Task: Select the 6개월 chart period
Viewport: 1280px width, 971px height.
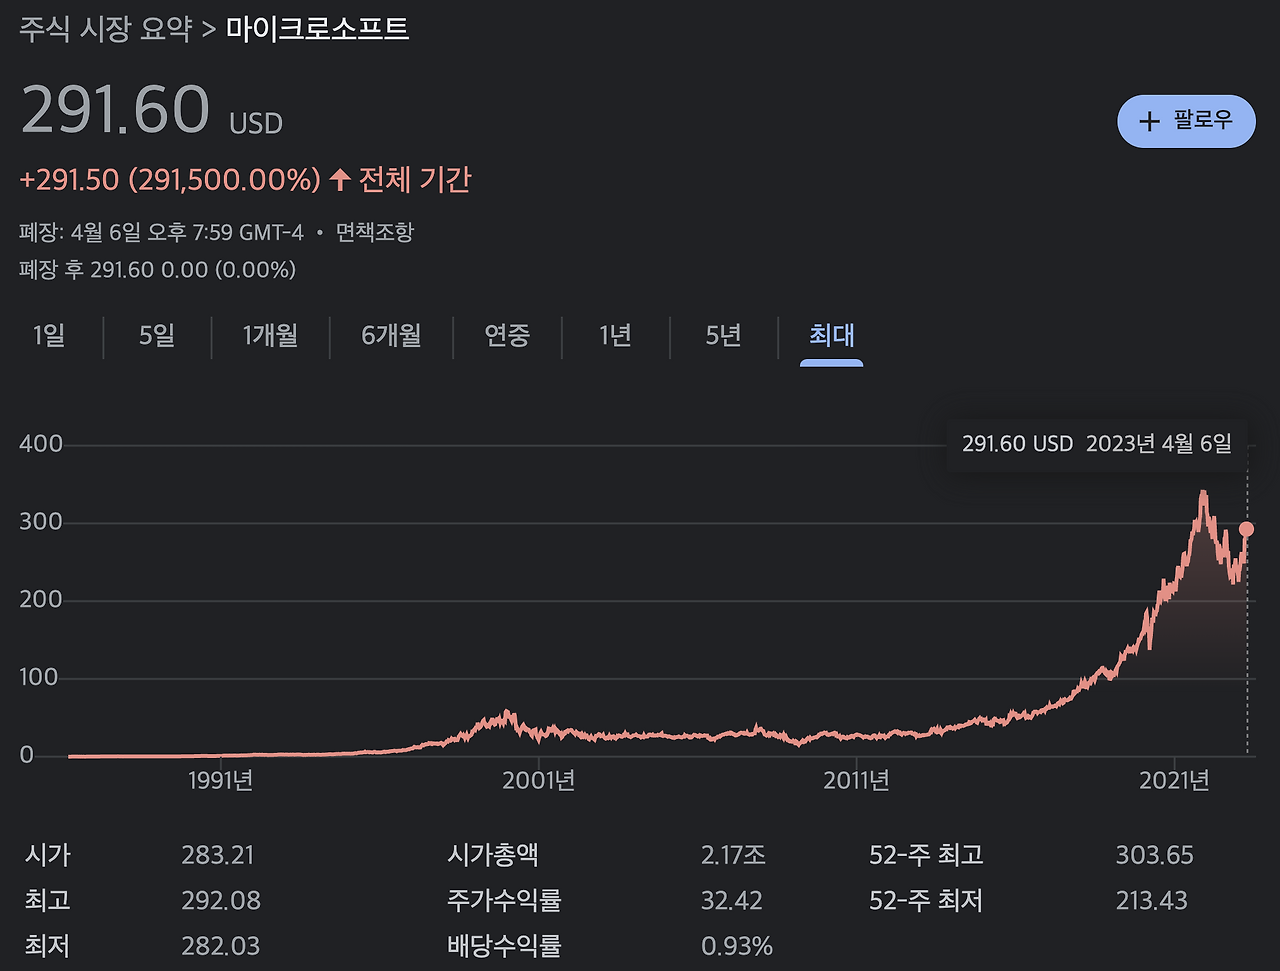Action: [390, 337]
